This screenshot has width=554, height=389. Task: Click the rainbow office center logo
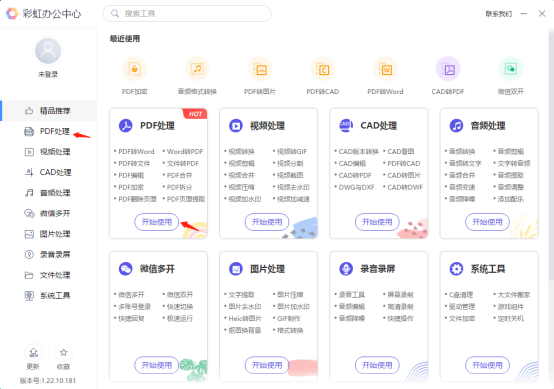12,13
